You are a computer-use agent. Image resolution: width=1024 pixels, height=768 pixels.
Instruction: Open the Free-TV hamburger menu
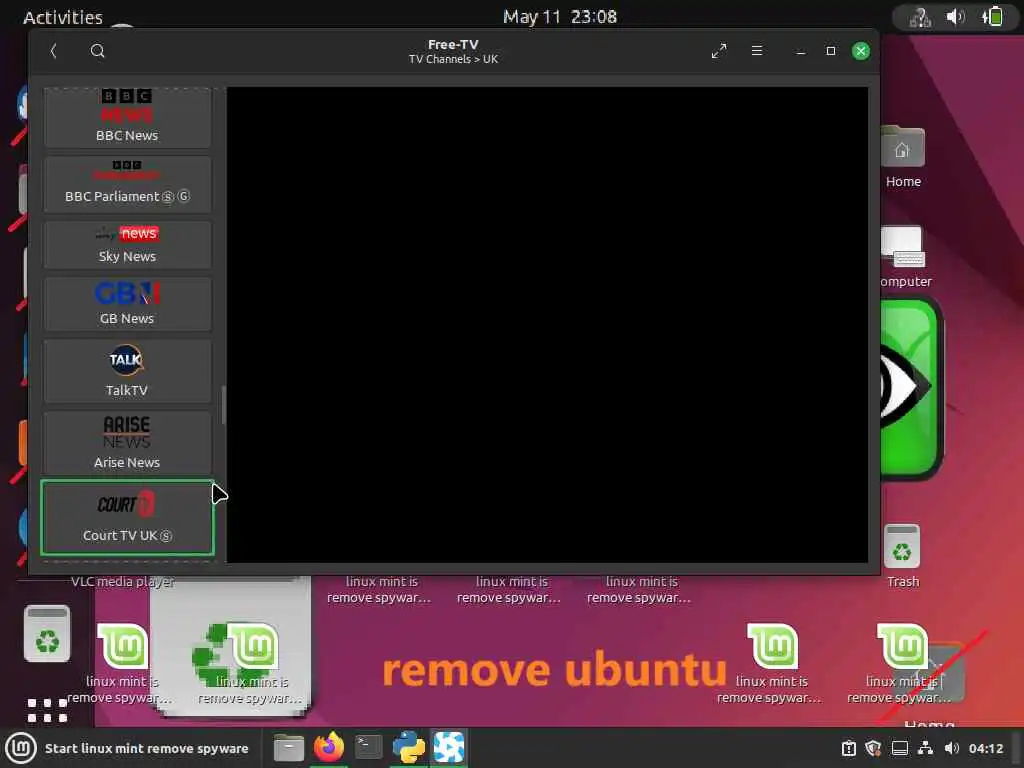[x=757, y=50]
